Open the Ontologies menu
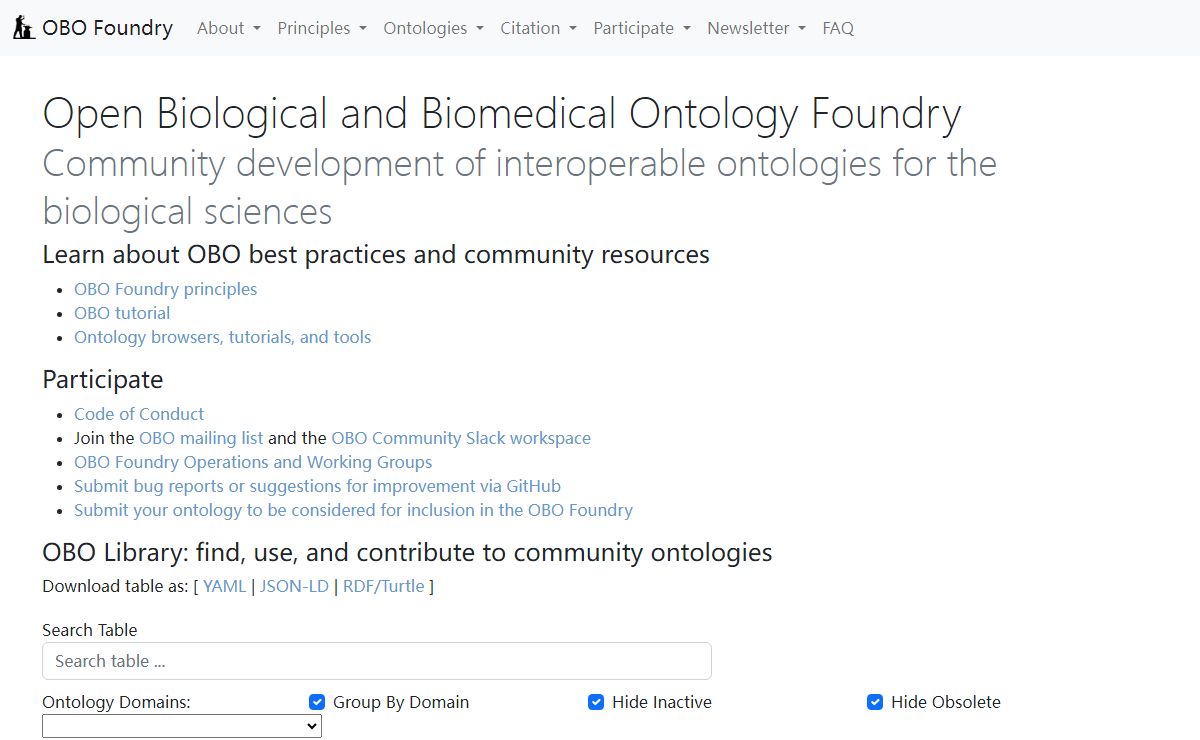The height and width of the screenshot is (740, 1200). point(433,28)
